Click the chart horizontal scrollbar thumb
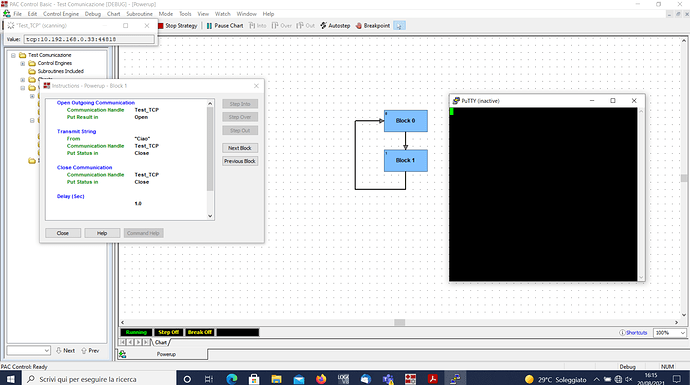 400,323
